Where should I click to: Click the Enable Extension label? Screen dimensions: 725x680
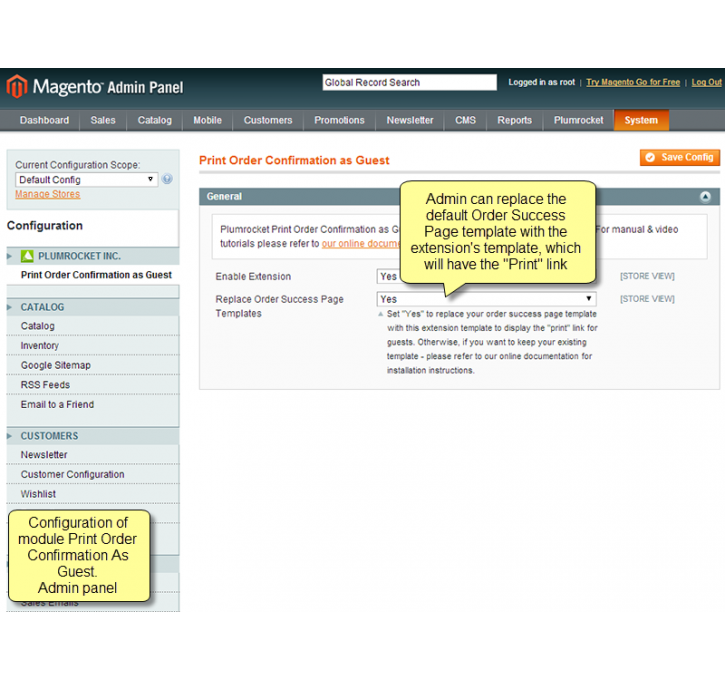[x=253, y=276]
